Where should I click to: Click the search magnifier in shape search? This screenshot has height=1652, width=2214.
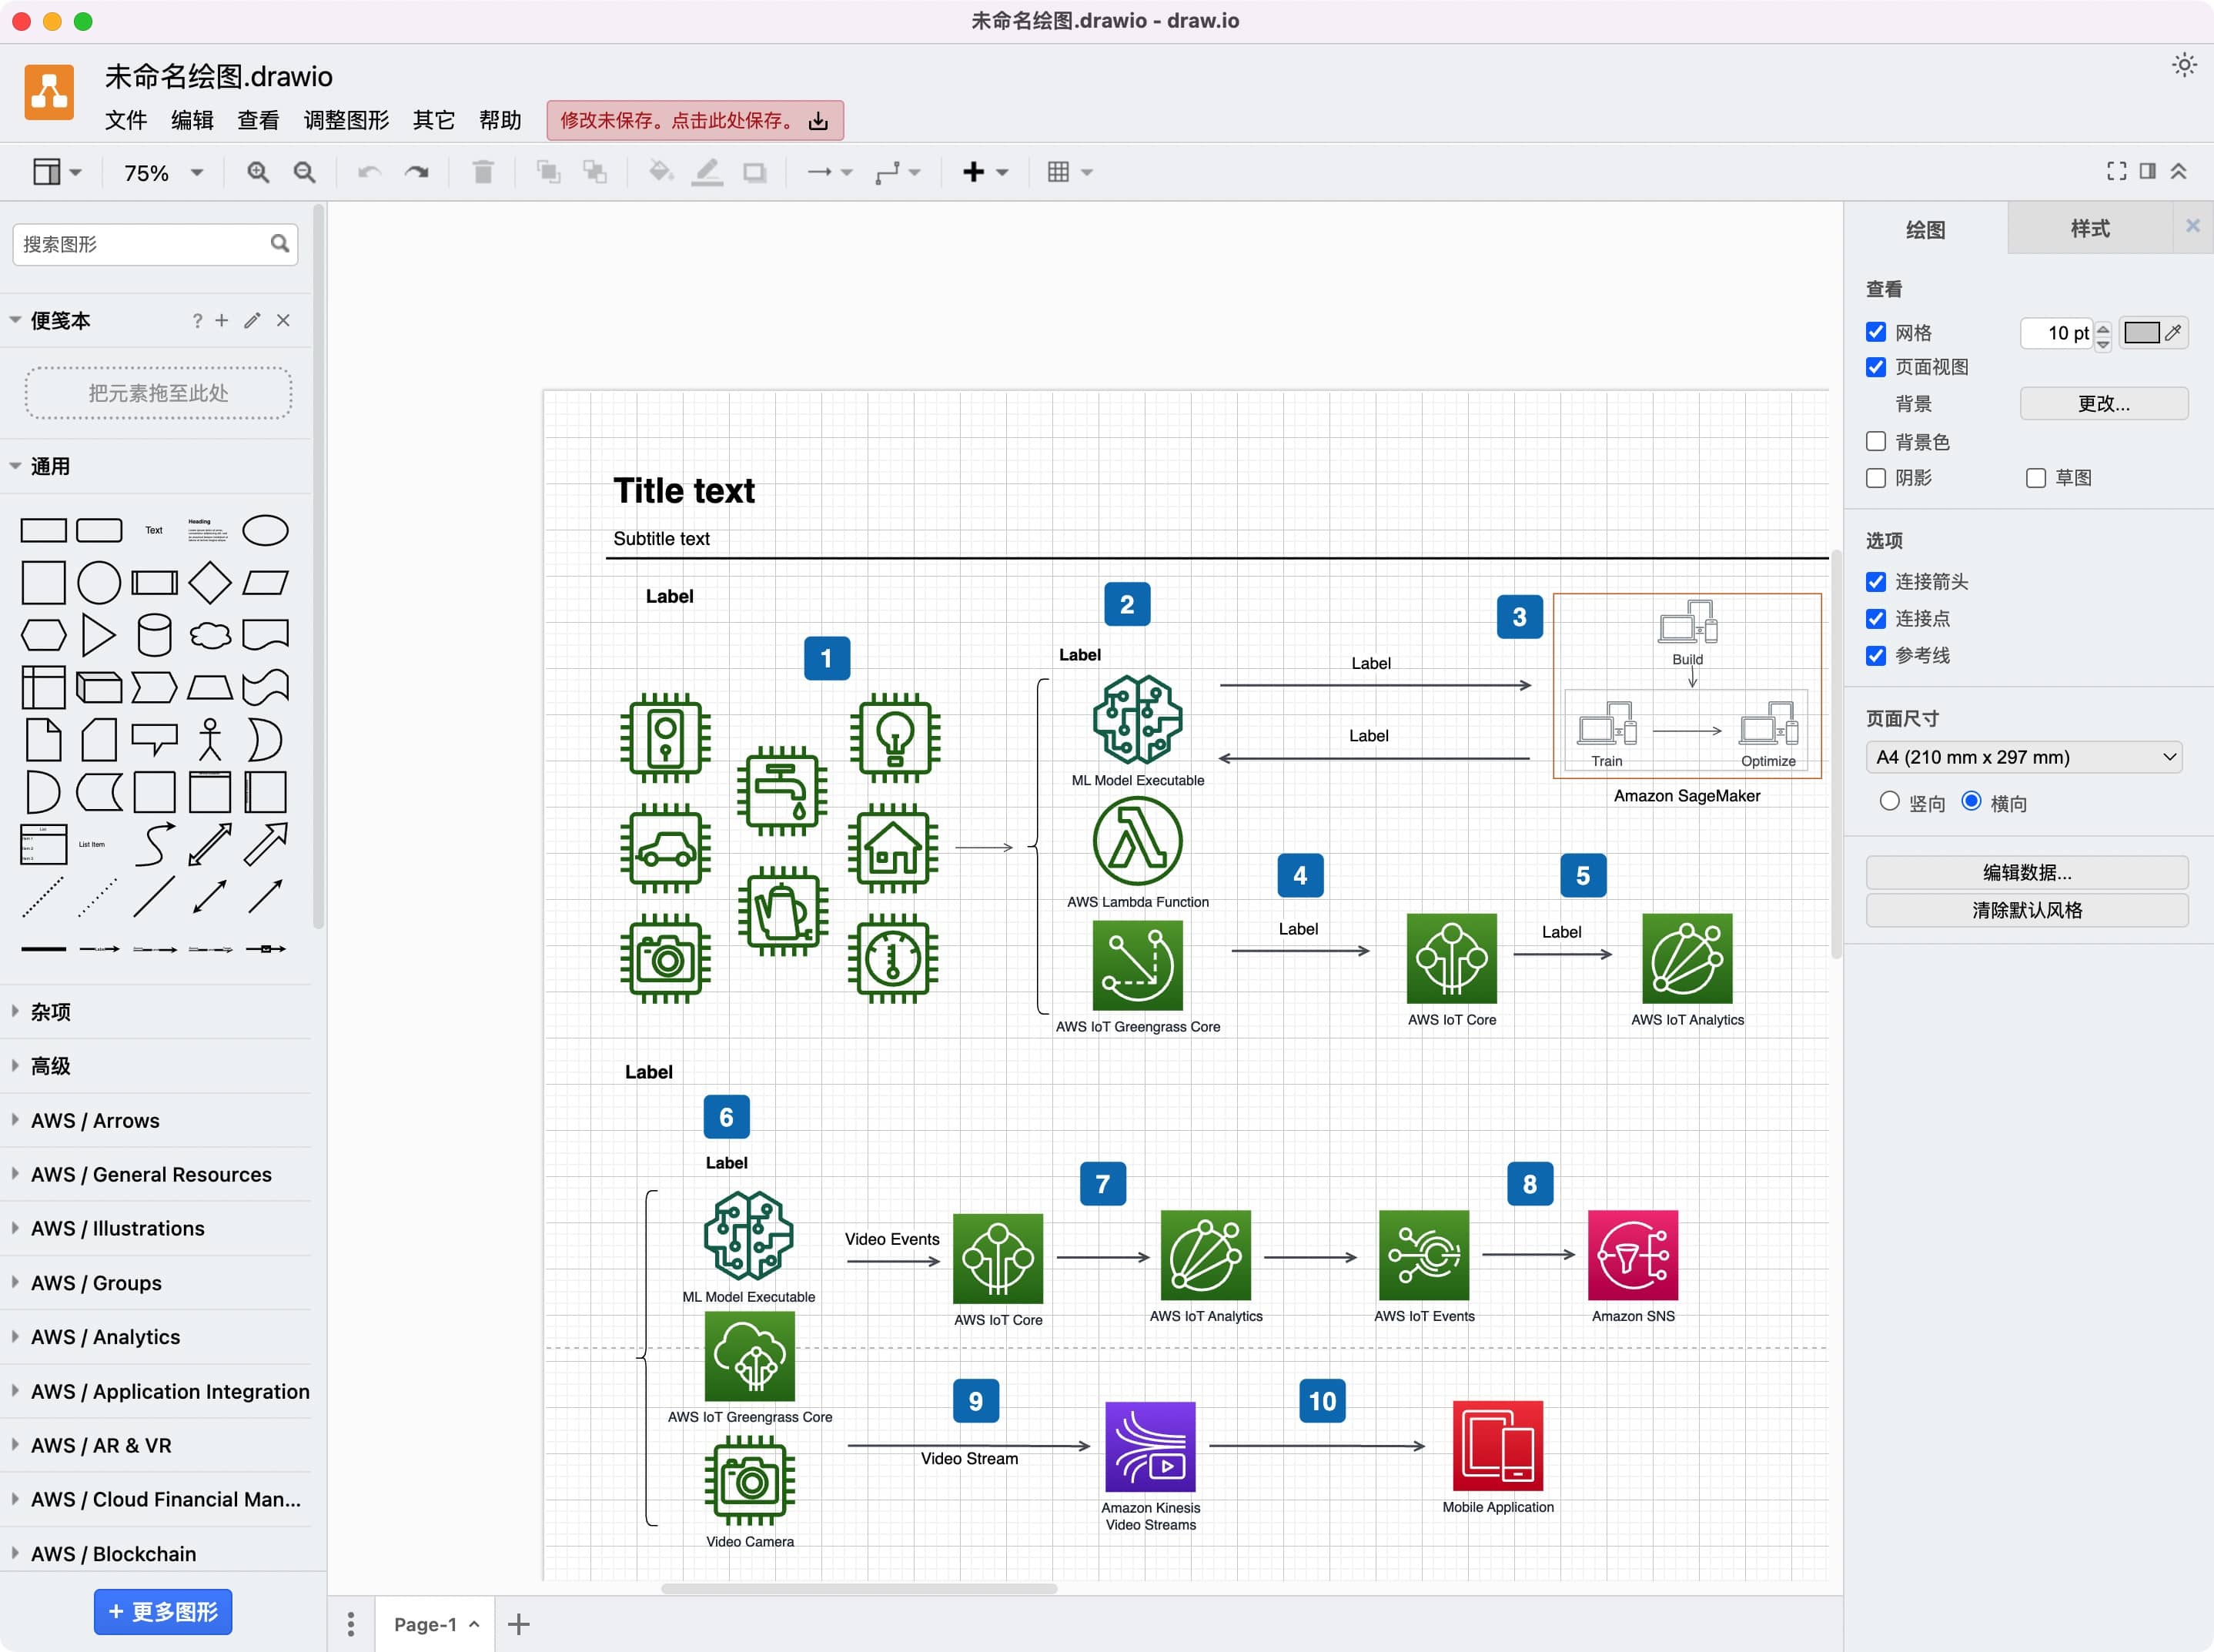pos(279,243)
